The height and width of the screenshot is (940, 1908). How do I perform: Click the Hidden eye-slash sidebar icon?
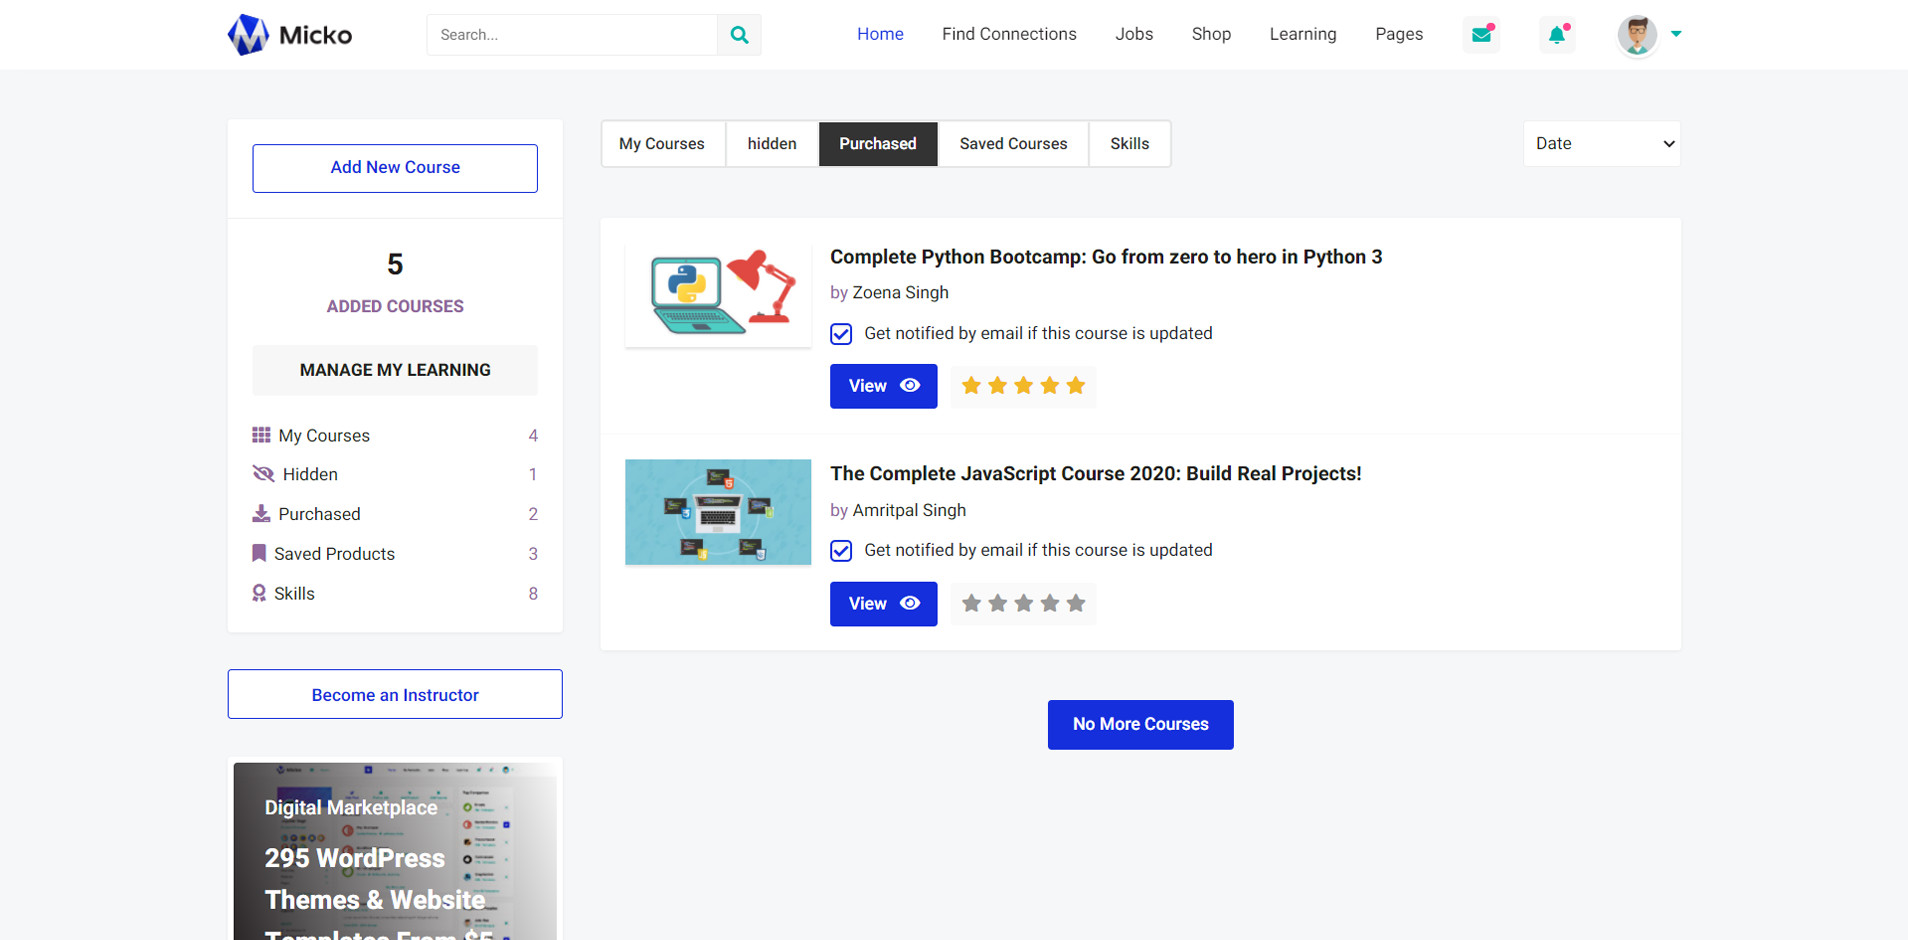tap(263, 474)
